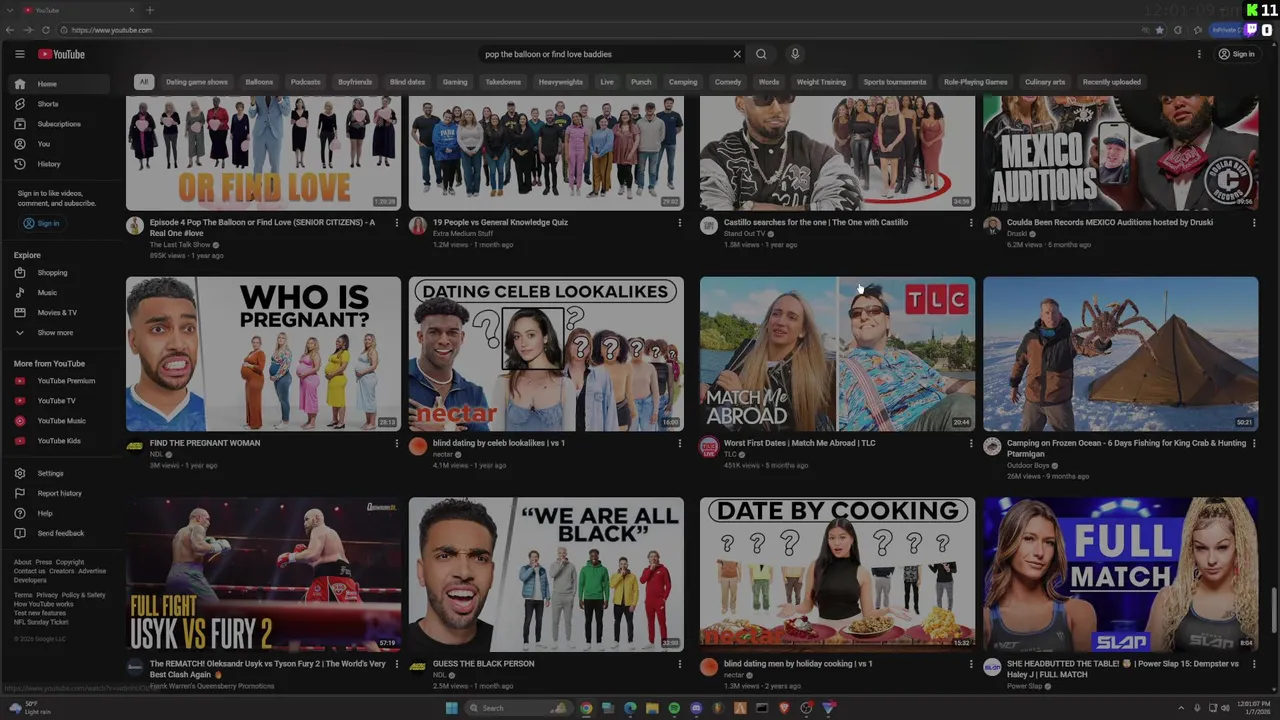Play the WHO IS PREGNANT thumbnail
This screenshot has height=720, width=1280.
click(263, 354)
